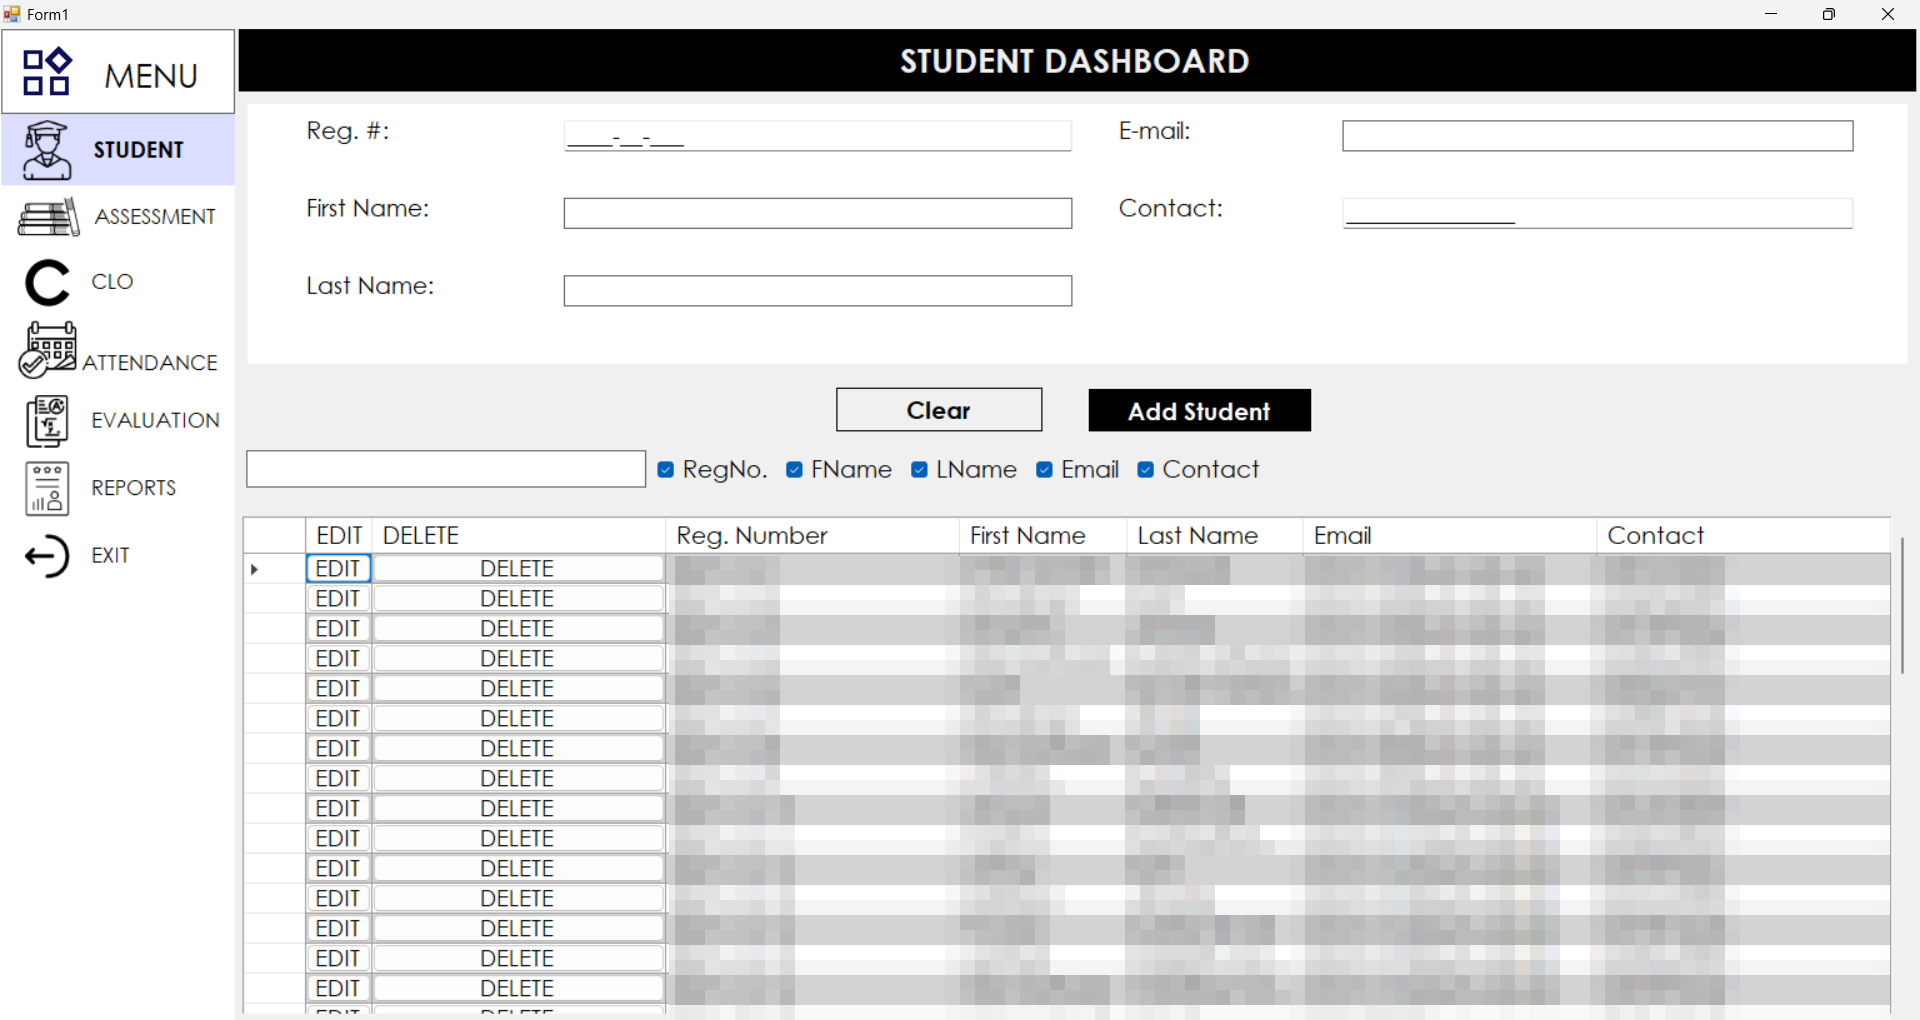Focus the First Name text field
Image resolution: width=1920 pixels, height=1020 pixels.
tap(817, 213)
